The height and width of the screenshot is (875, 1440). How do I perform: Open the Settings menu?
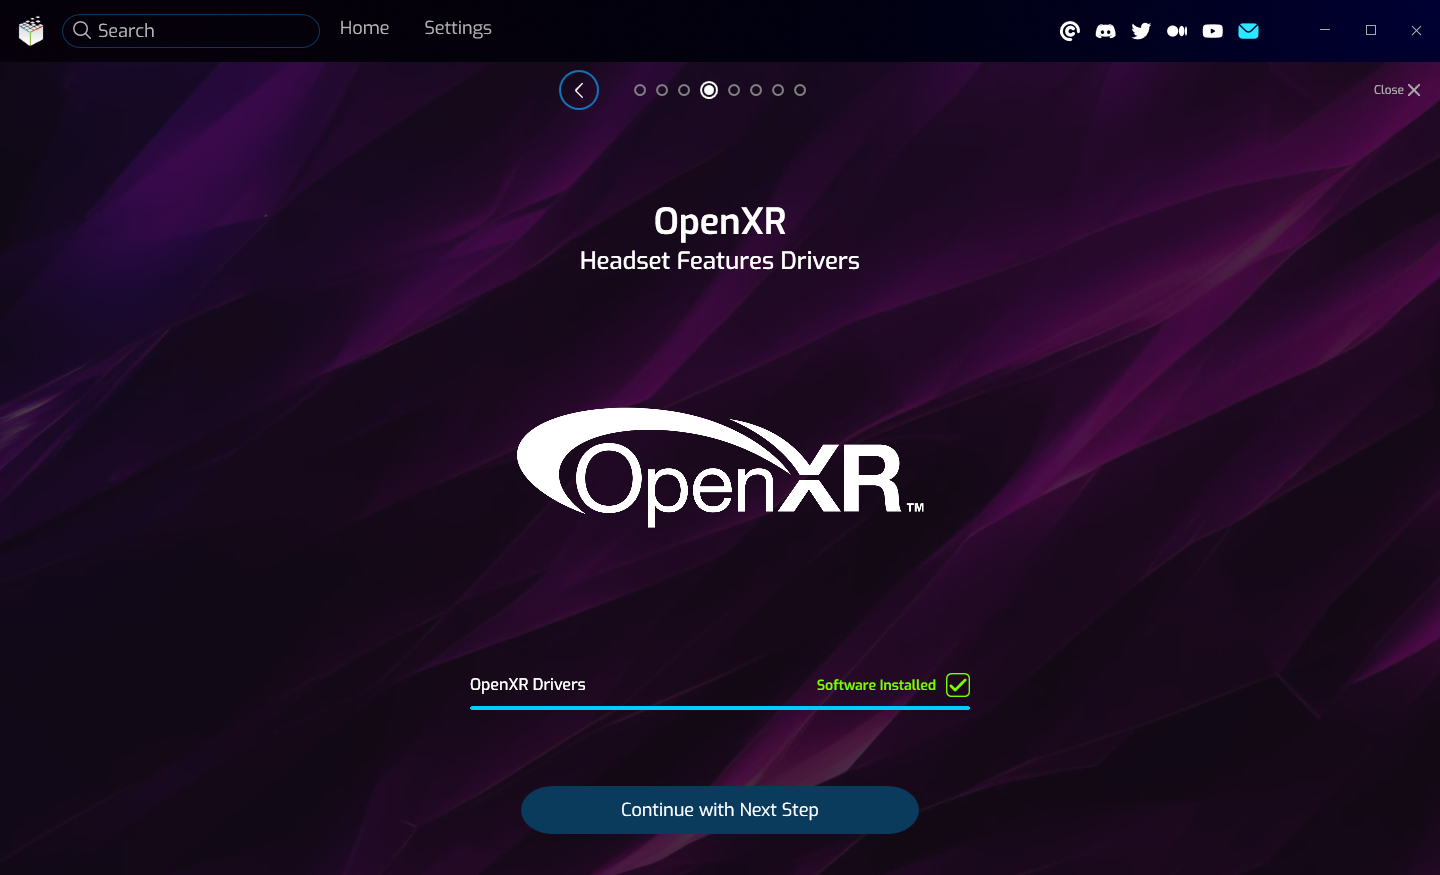pos(458,29)
